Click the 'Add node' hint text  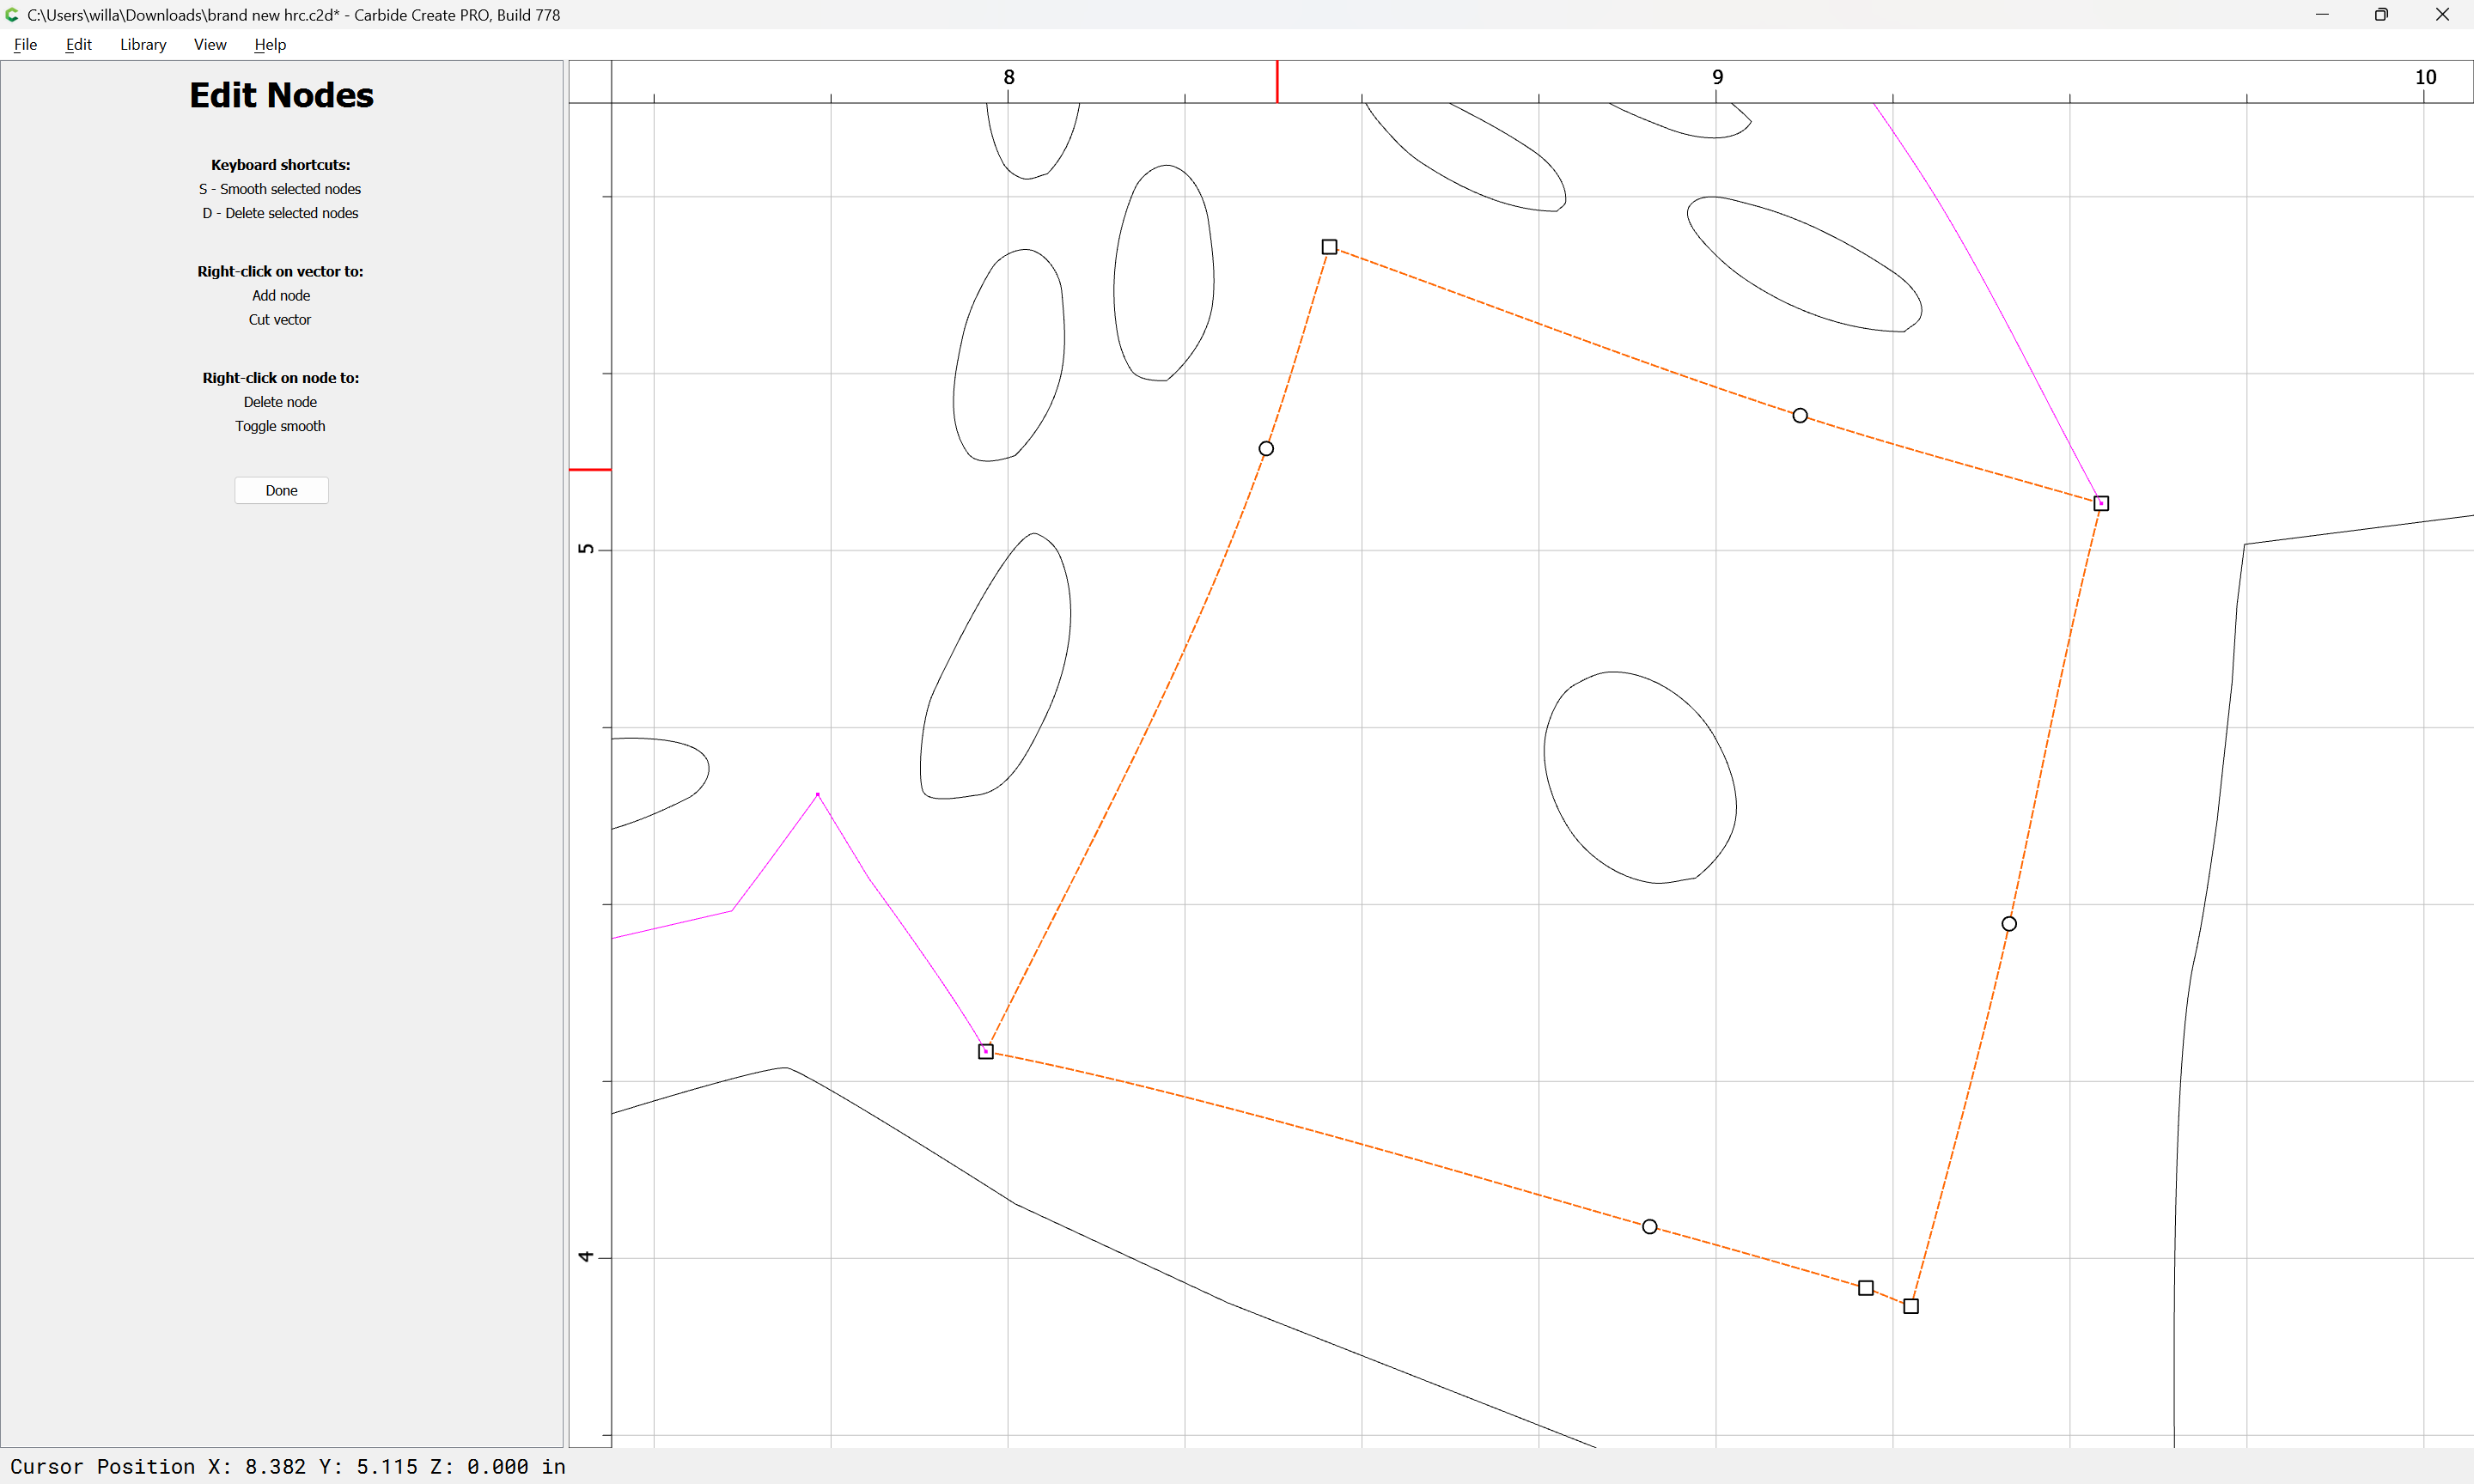pyautogui.click(x=281, y=296)
